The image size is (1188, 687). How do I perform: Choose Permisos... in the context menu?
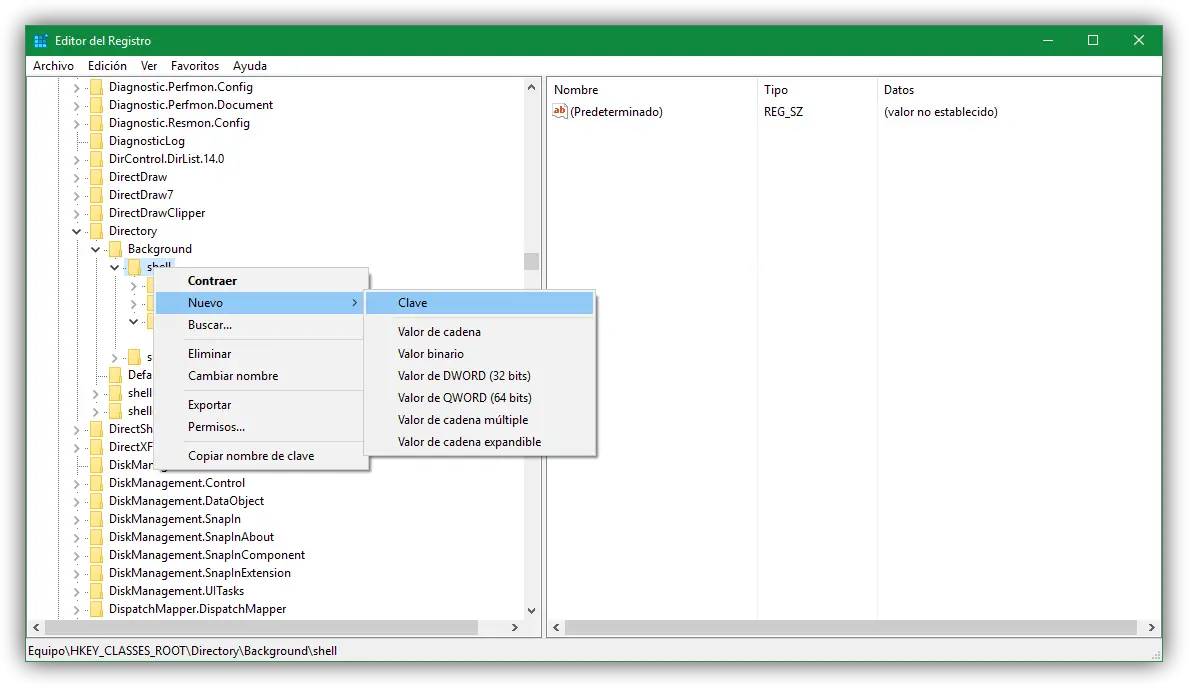pos(261,427)
